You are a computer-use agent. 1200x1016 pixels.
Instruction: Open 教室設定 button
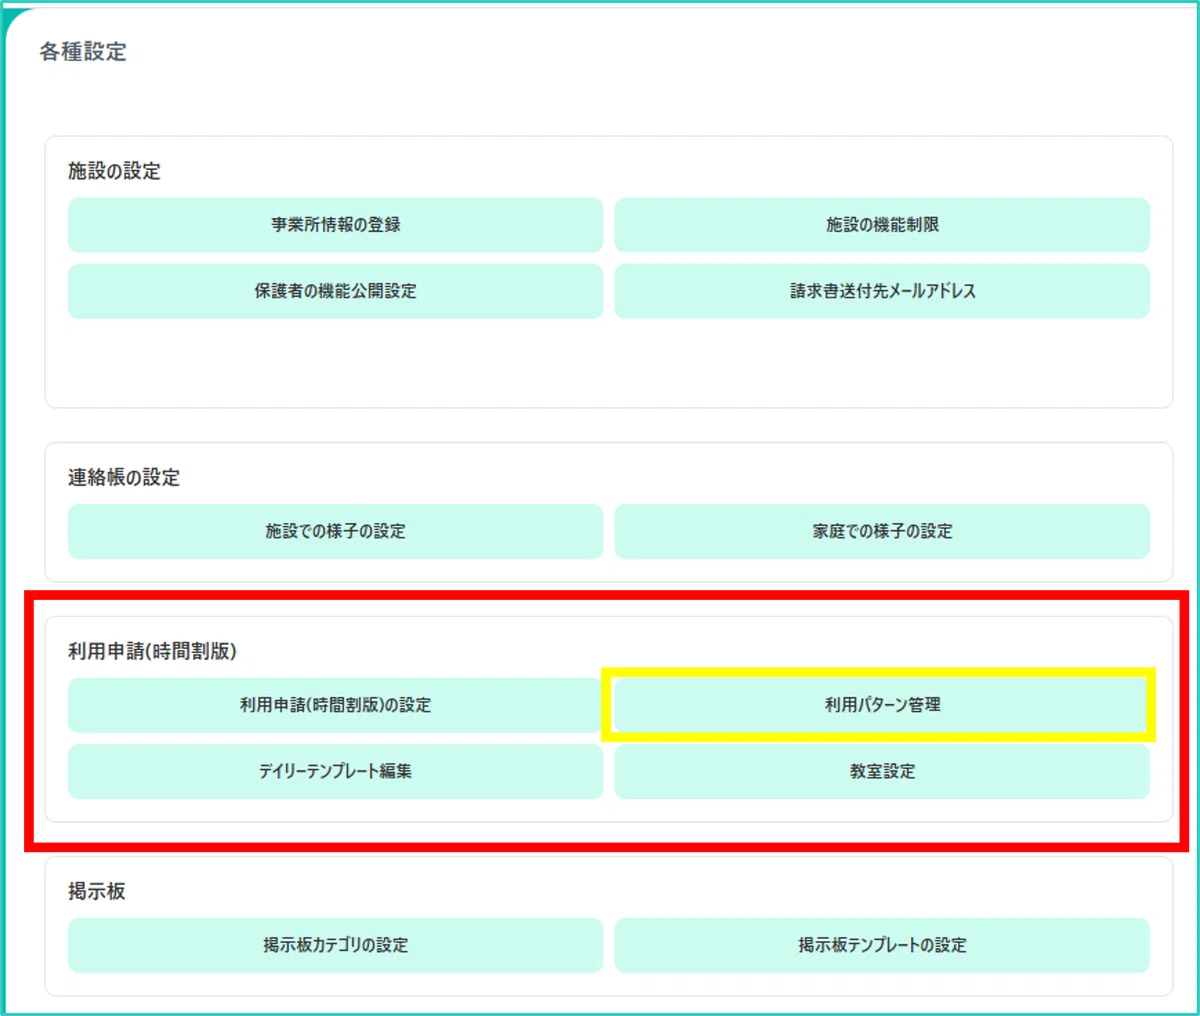pyautogui.click(x=882, y=771)
